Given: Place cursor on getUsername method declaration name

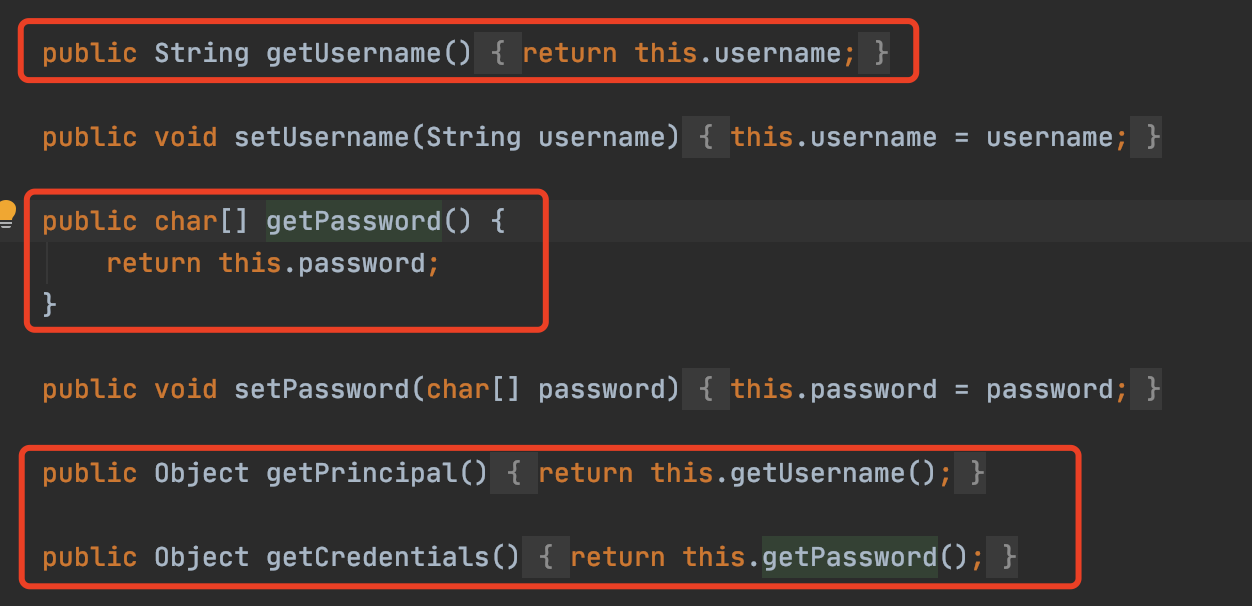Looking at the screenshot, I should [x=353, y=53].
